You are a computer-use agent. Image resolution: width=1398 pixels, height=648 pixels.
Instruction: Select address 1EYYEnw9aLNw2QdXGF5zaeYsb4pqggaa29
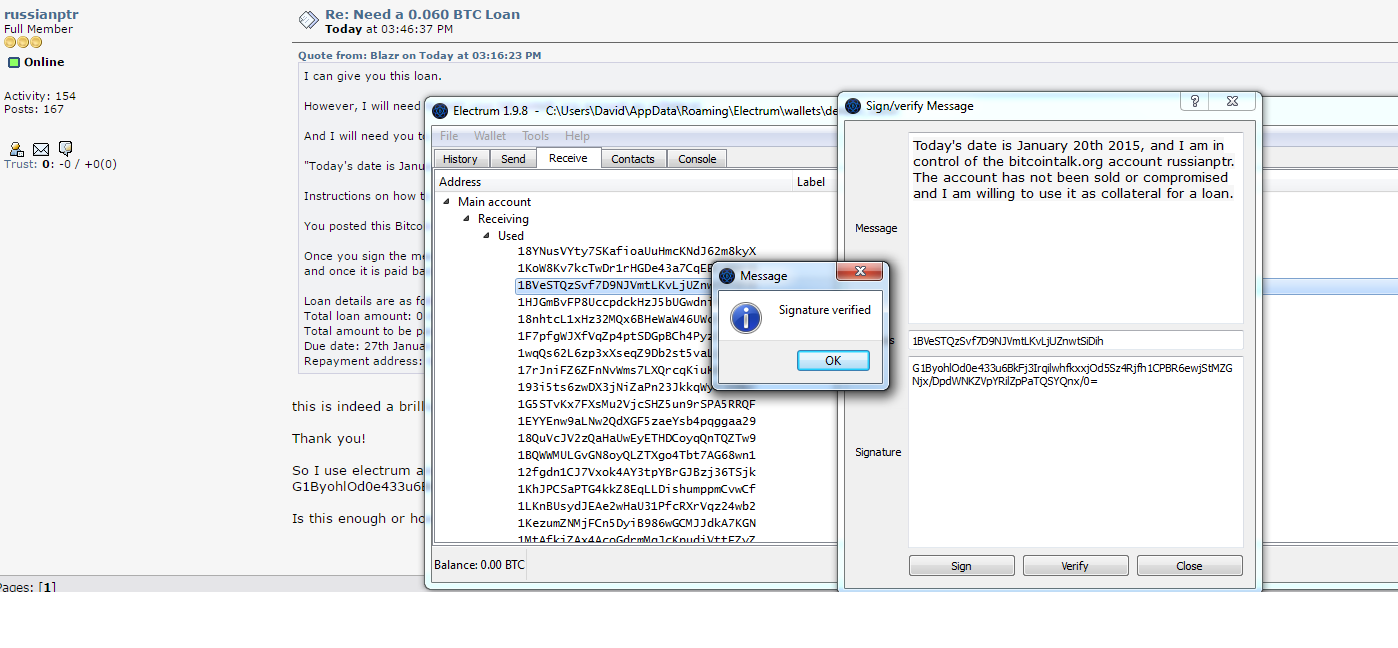pos(636,421)
